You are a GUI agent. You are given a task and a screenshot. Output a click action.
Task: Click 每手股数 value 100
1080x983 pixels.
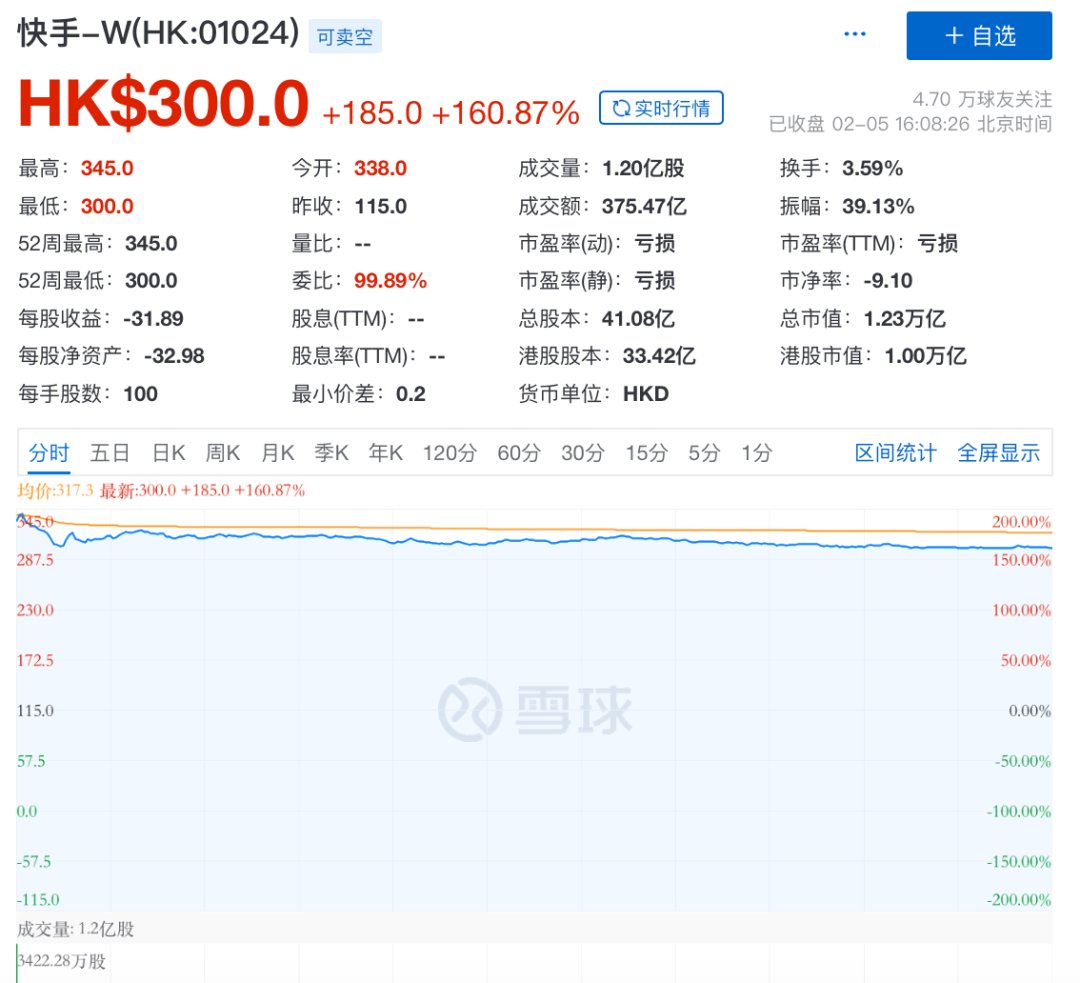click(141, 393)
